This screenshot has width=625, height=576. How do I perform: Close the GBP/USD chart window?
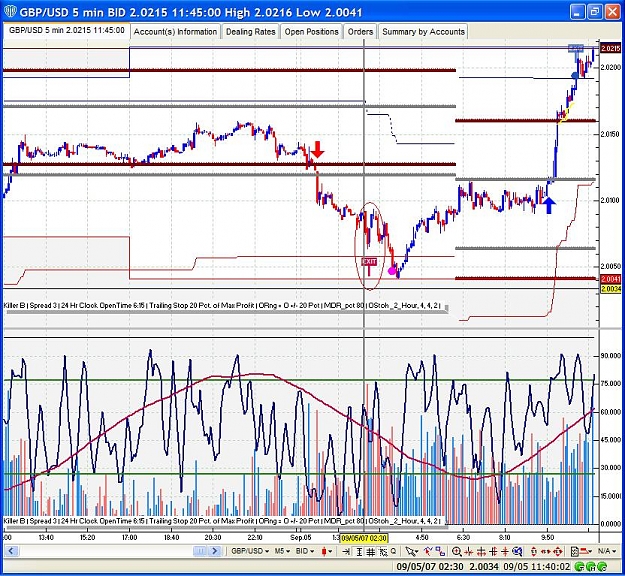click(613, 12)
